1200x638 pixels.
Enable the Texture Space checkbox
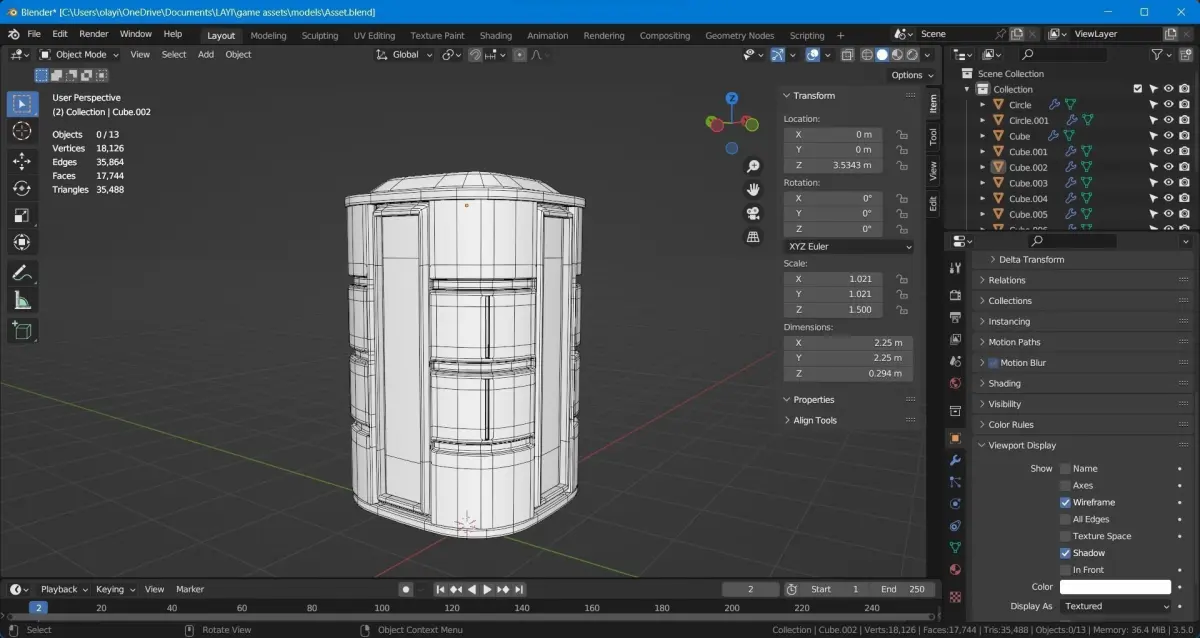click(x=1065, y=536)
